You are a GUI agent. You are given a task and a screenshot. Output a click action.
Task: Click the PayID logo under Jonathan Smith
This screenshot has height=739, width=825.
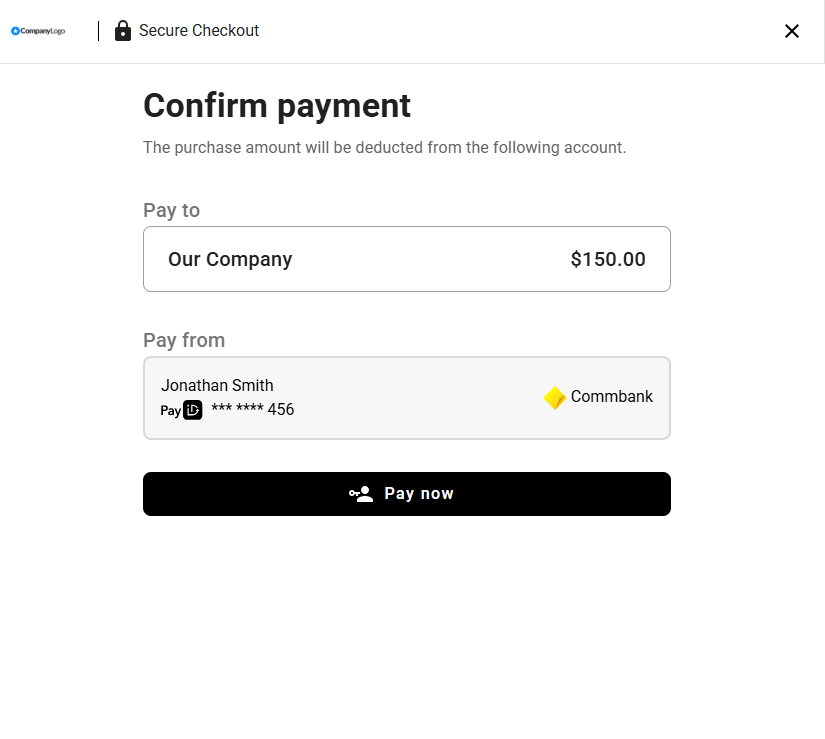click(x=181, y=410)
